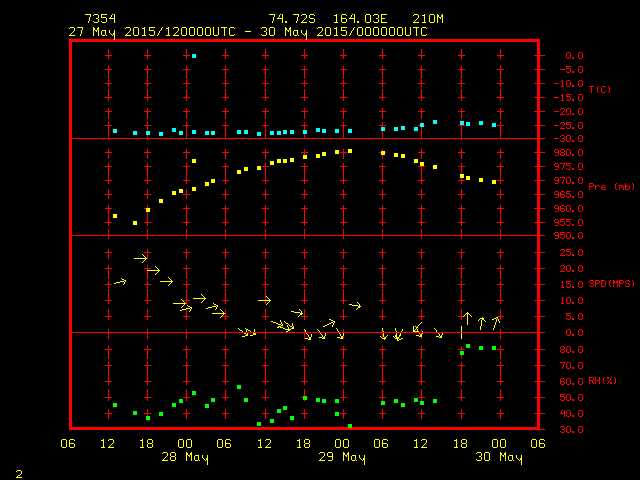Click the 74.72S latitude text
The image size is (640, 480).
[289, 19]
